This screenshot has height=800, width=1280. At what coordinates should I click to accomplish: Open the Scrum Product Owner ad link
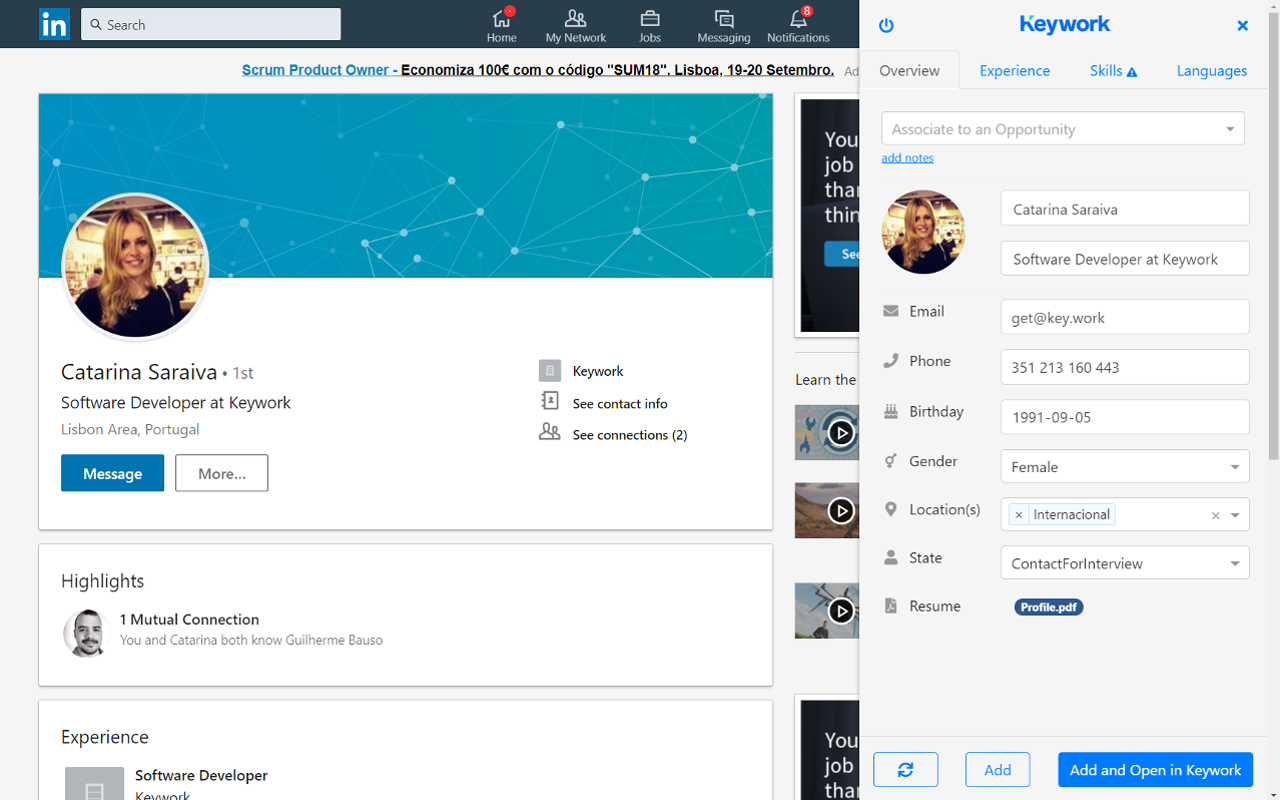point(538,70)
